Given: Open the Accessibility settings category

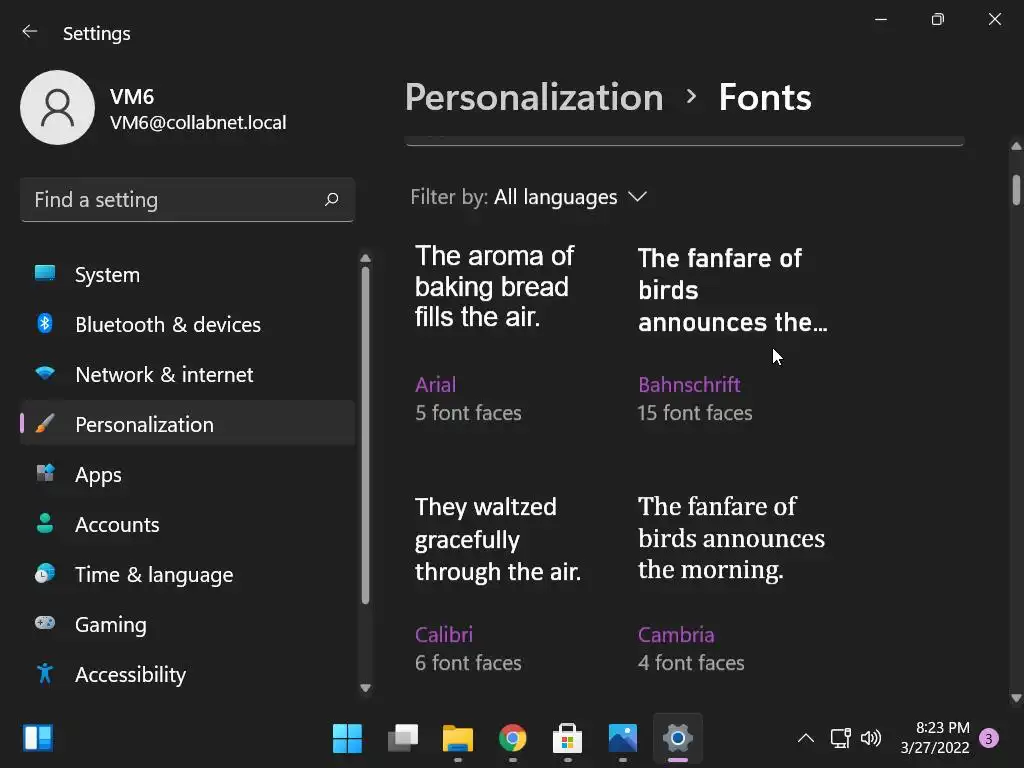Looking at the screenshot, I should (188, 674).
